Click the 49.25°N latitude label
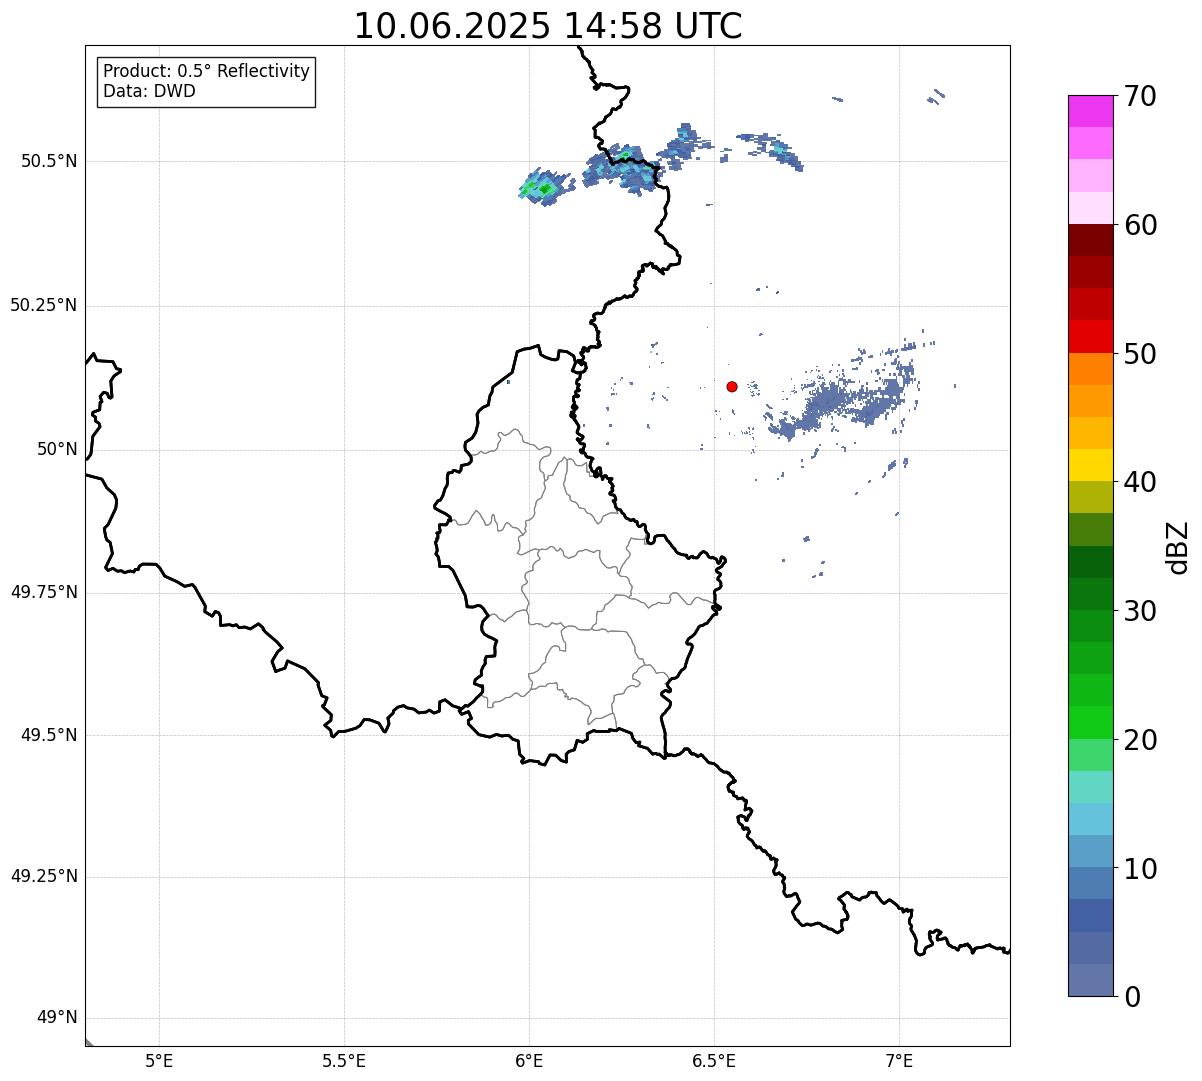The image size is (1202, 1081). coord(44,876)
